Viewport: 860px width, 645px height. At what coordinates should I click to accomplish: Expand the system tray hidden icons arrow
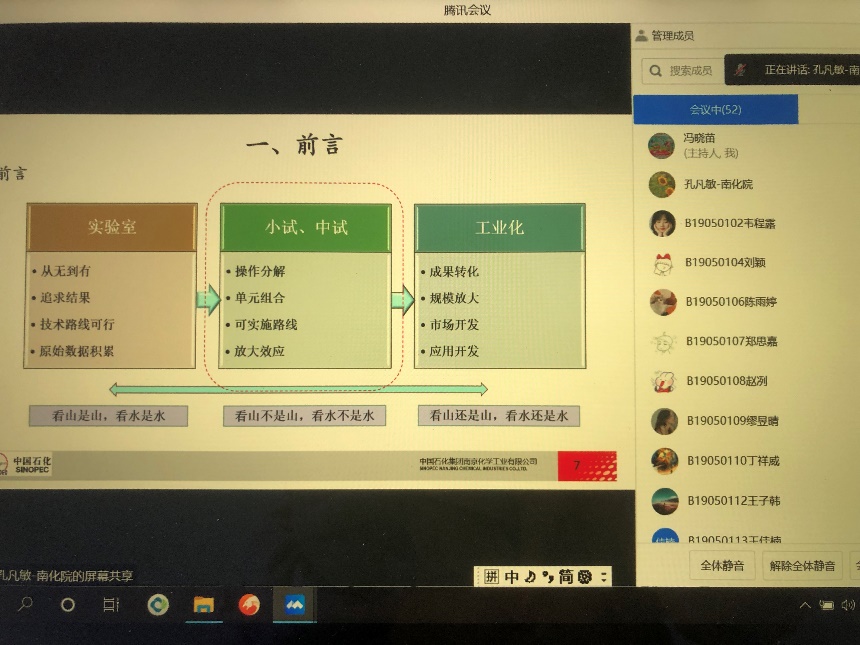805,605
